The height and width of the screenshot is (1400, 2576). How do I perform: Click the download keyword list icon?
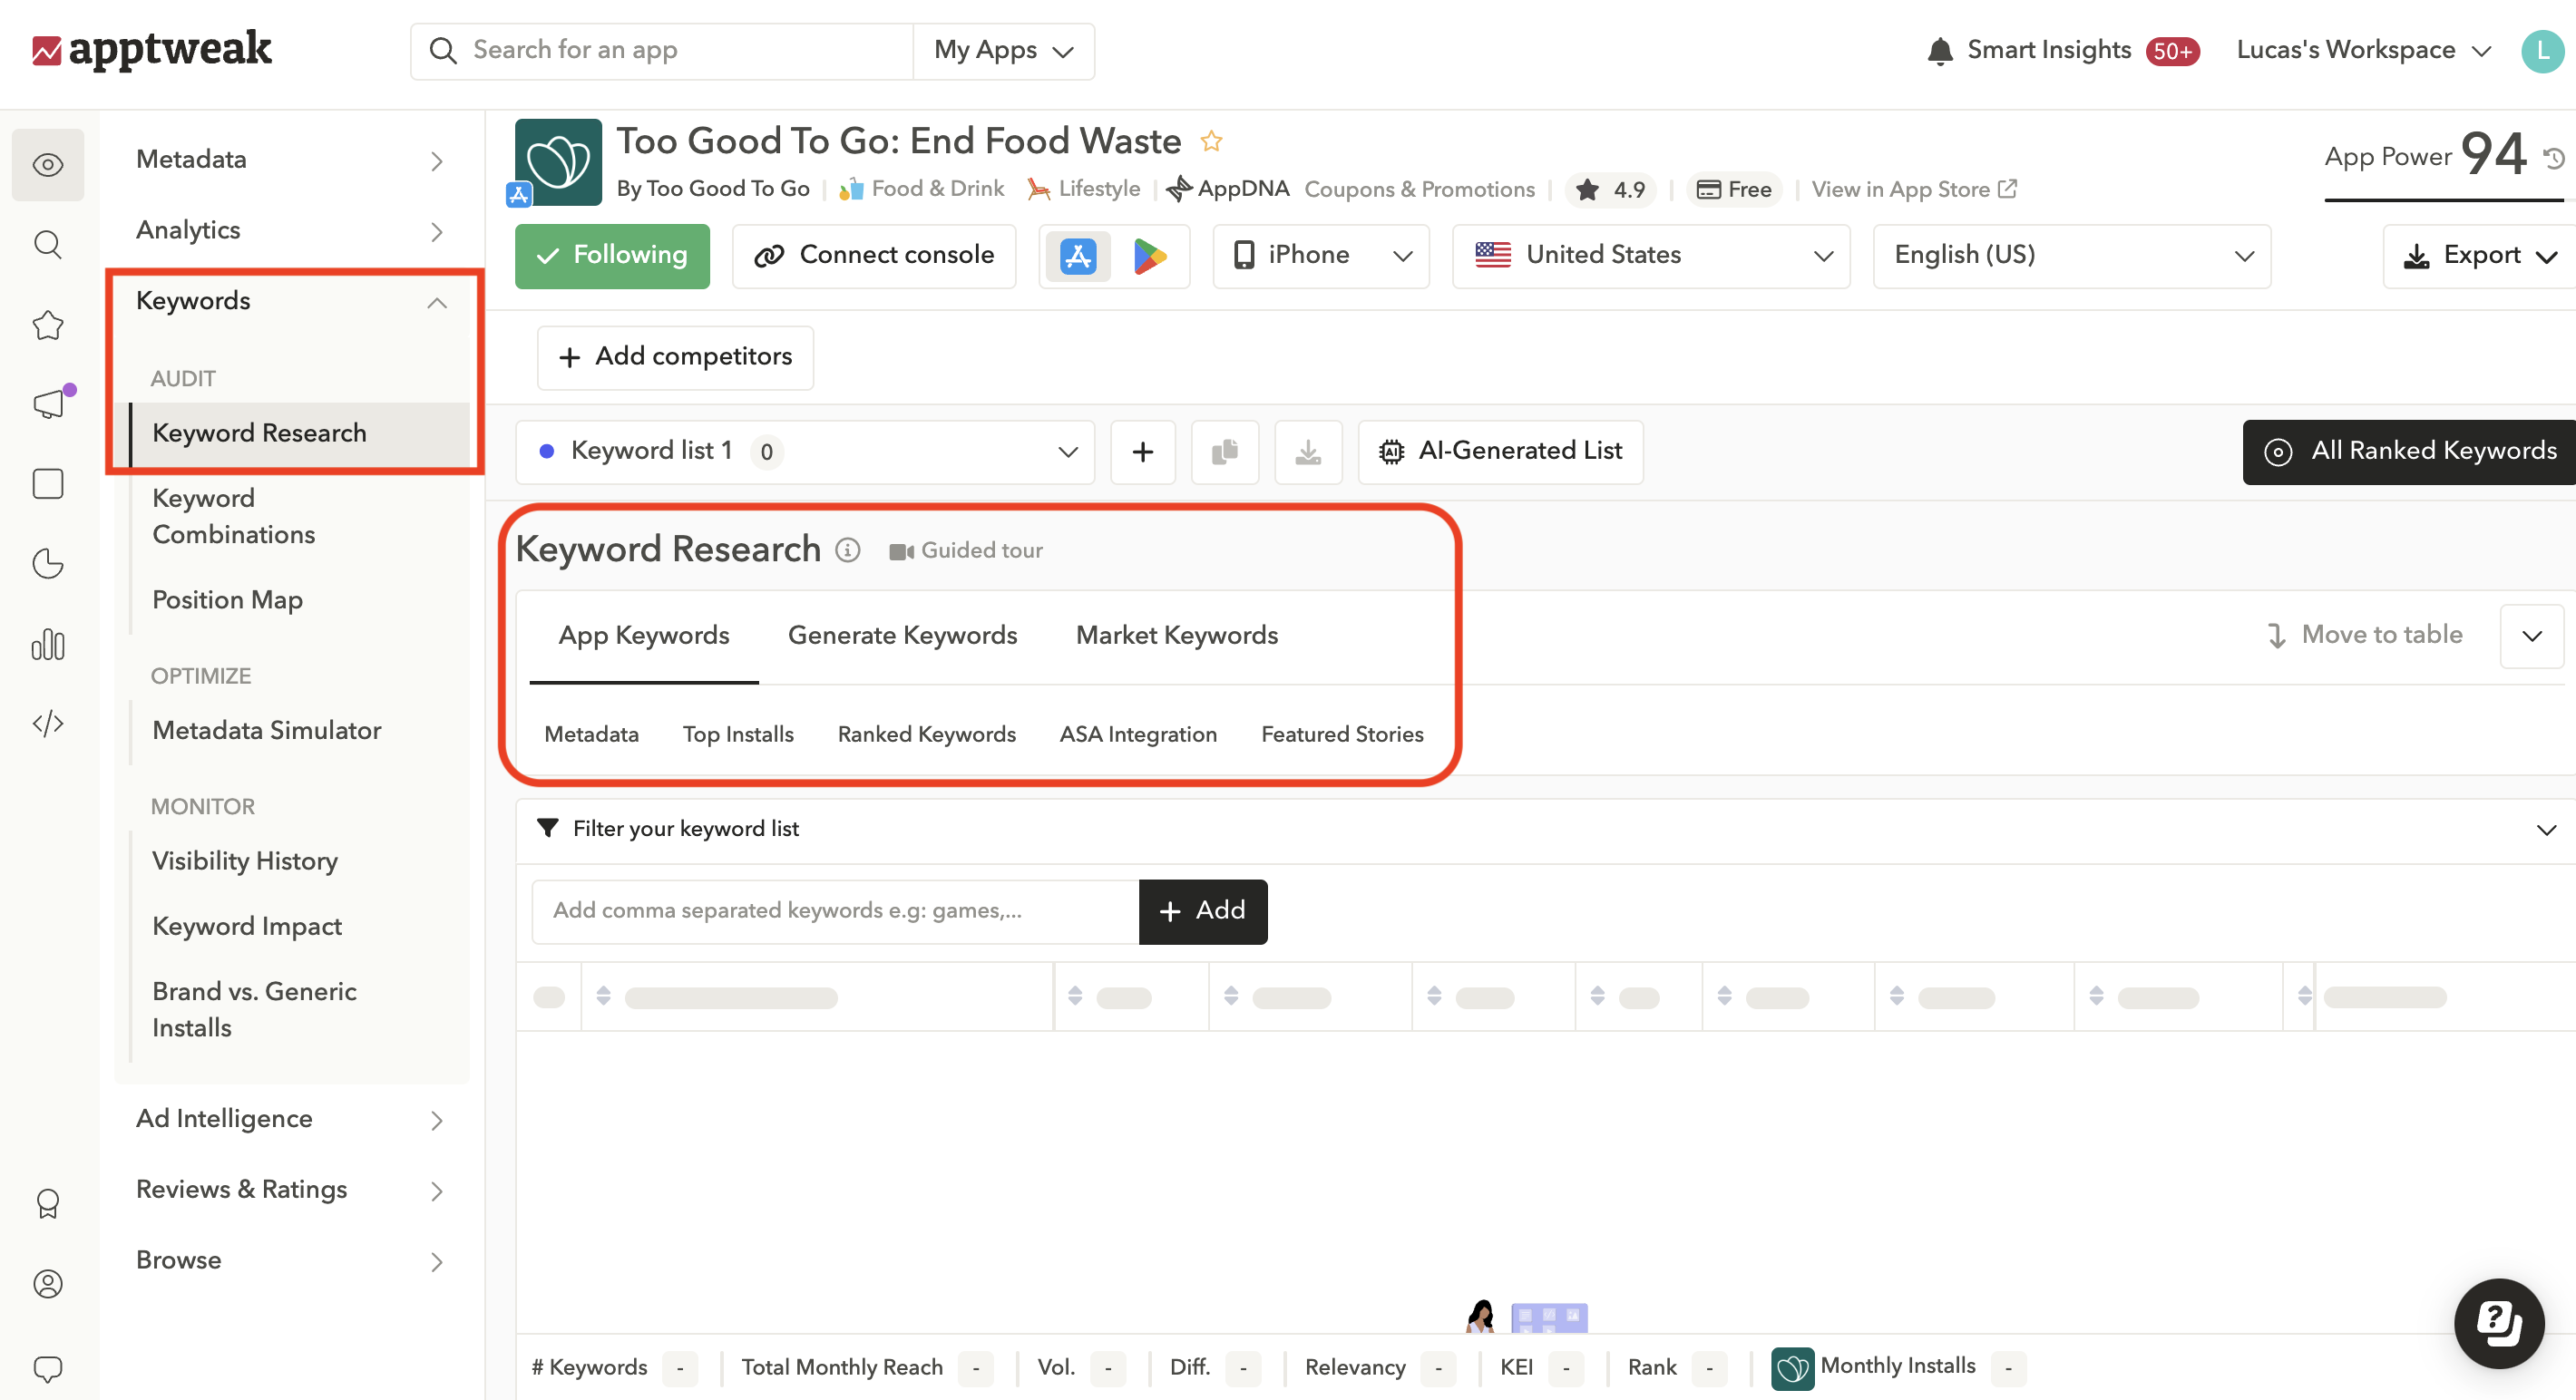tap(1308, 452)
